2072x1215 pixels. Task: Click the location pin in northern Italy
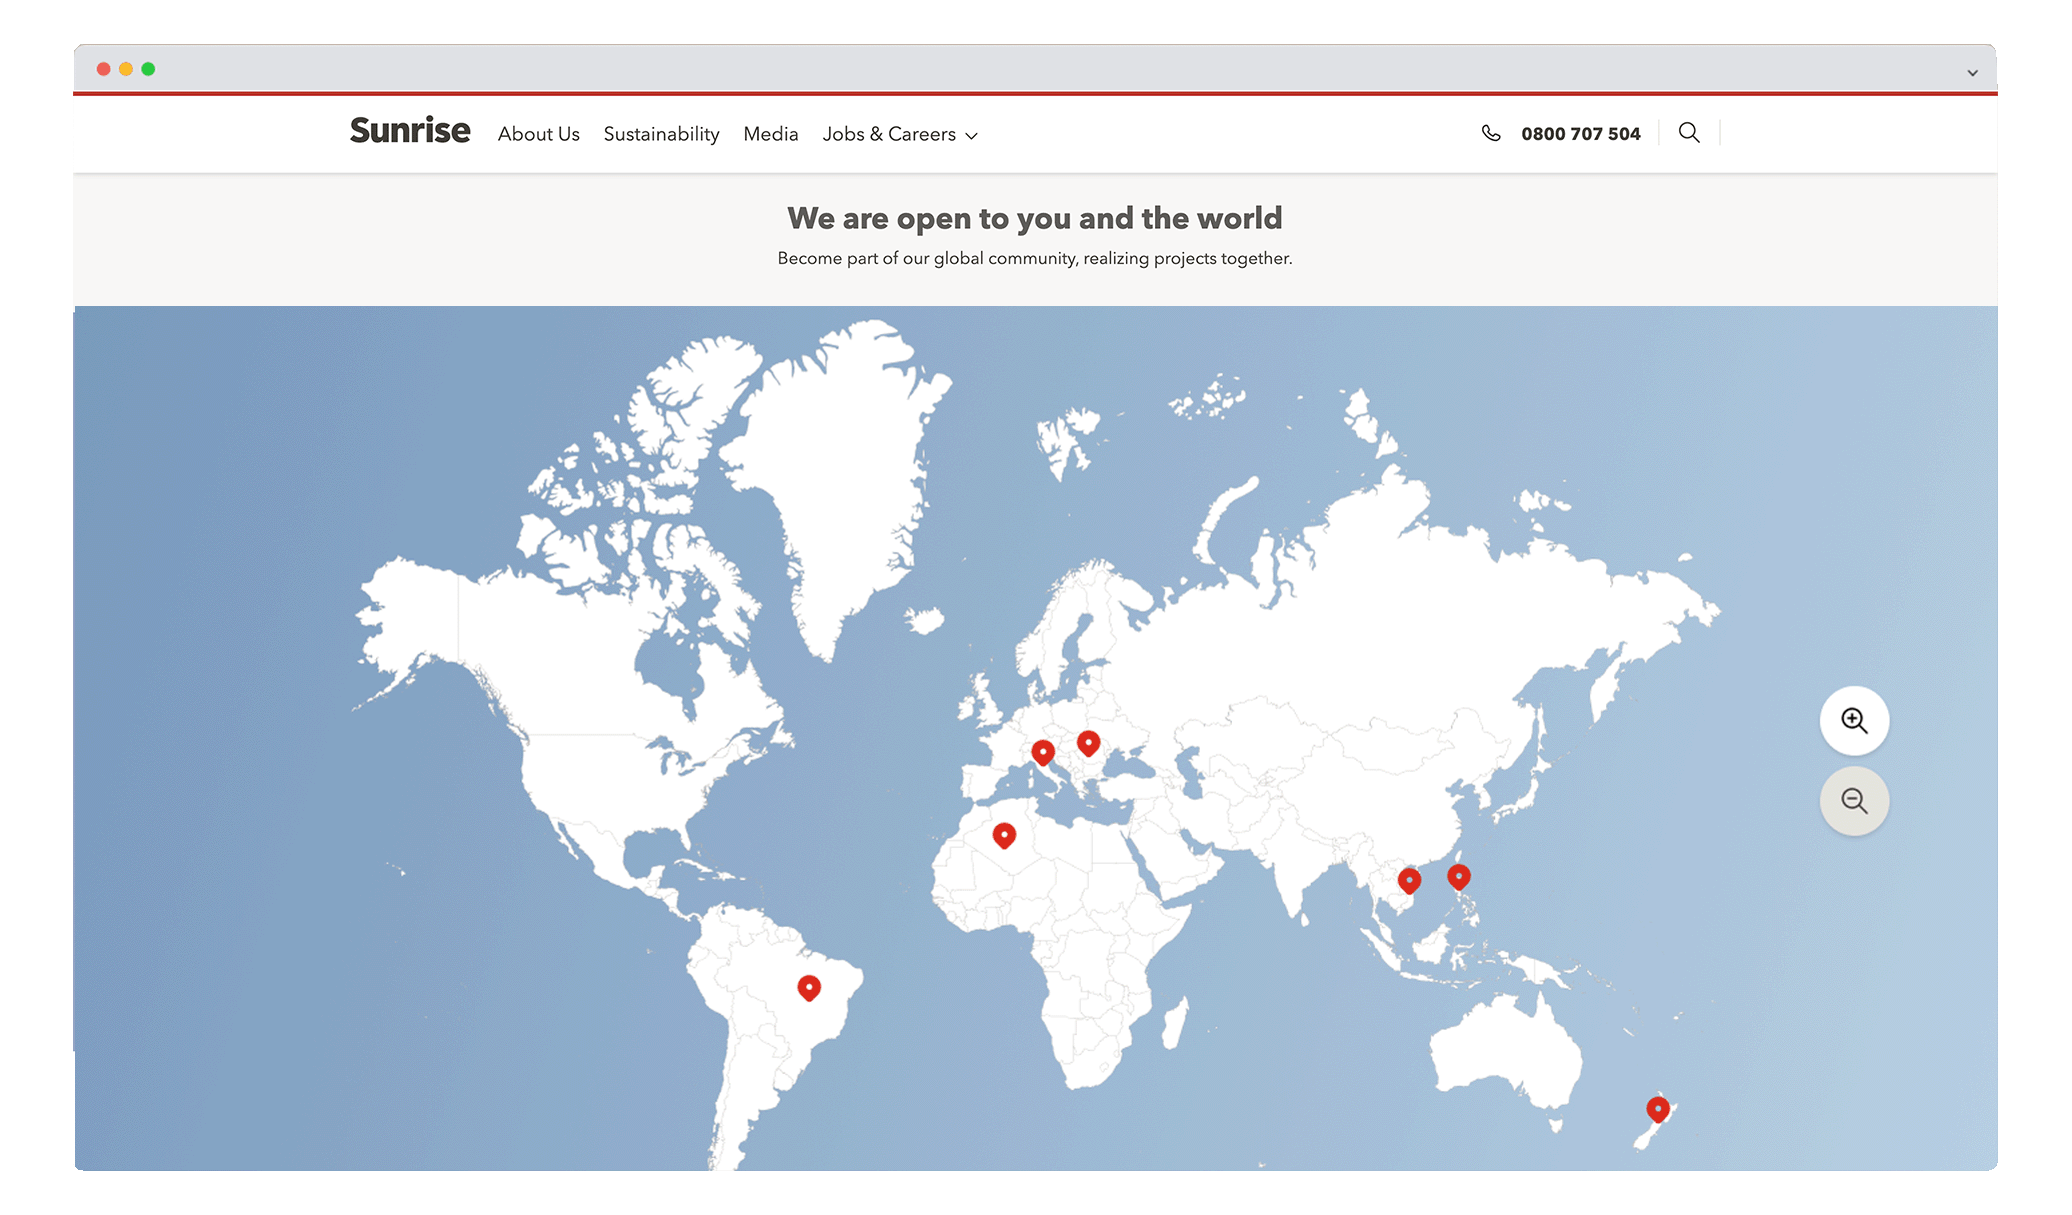pos(1043,751)
